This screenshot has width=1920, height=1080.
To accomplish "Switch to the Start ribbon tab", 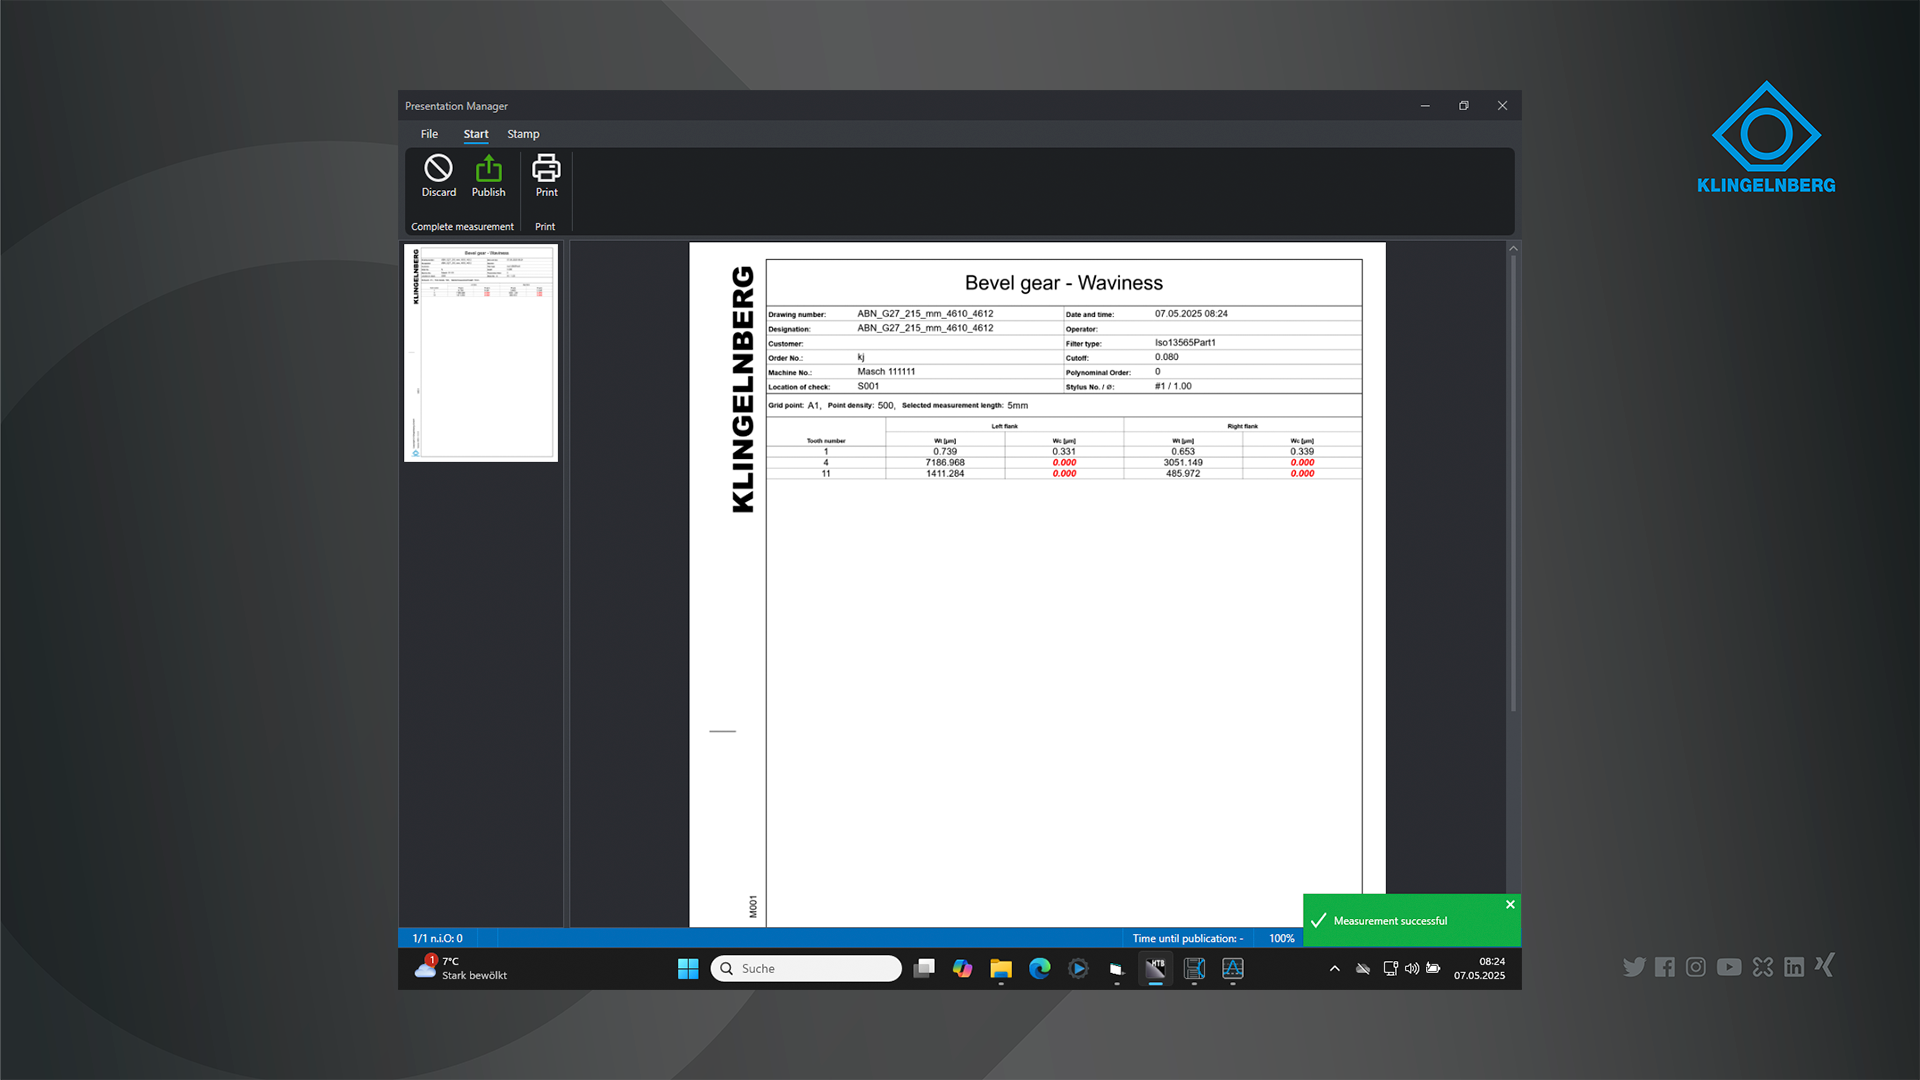I will (x=476, y=134).
